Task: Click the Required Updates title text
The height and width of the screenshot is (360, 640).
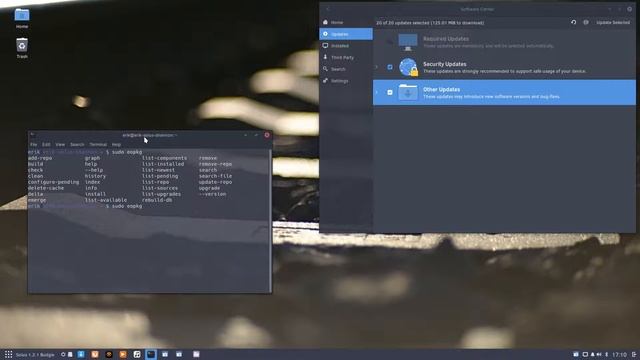Action: (x=446, y=39)
